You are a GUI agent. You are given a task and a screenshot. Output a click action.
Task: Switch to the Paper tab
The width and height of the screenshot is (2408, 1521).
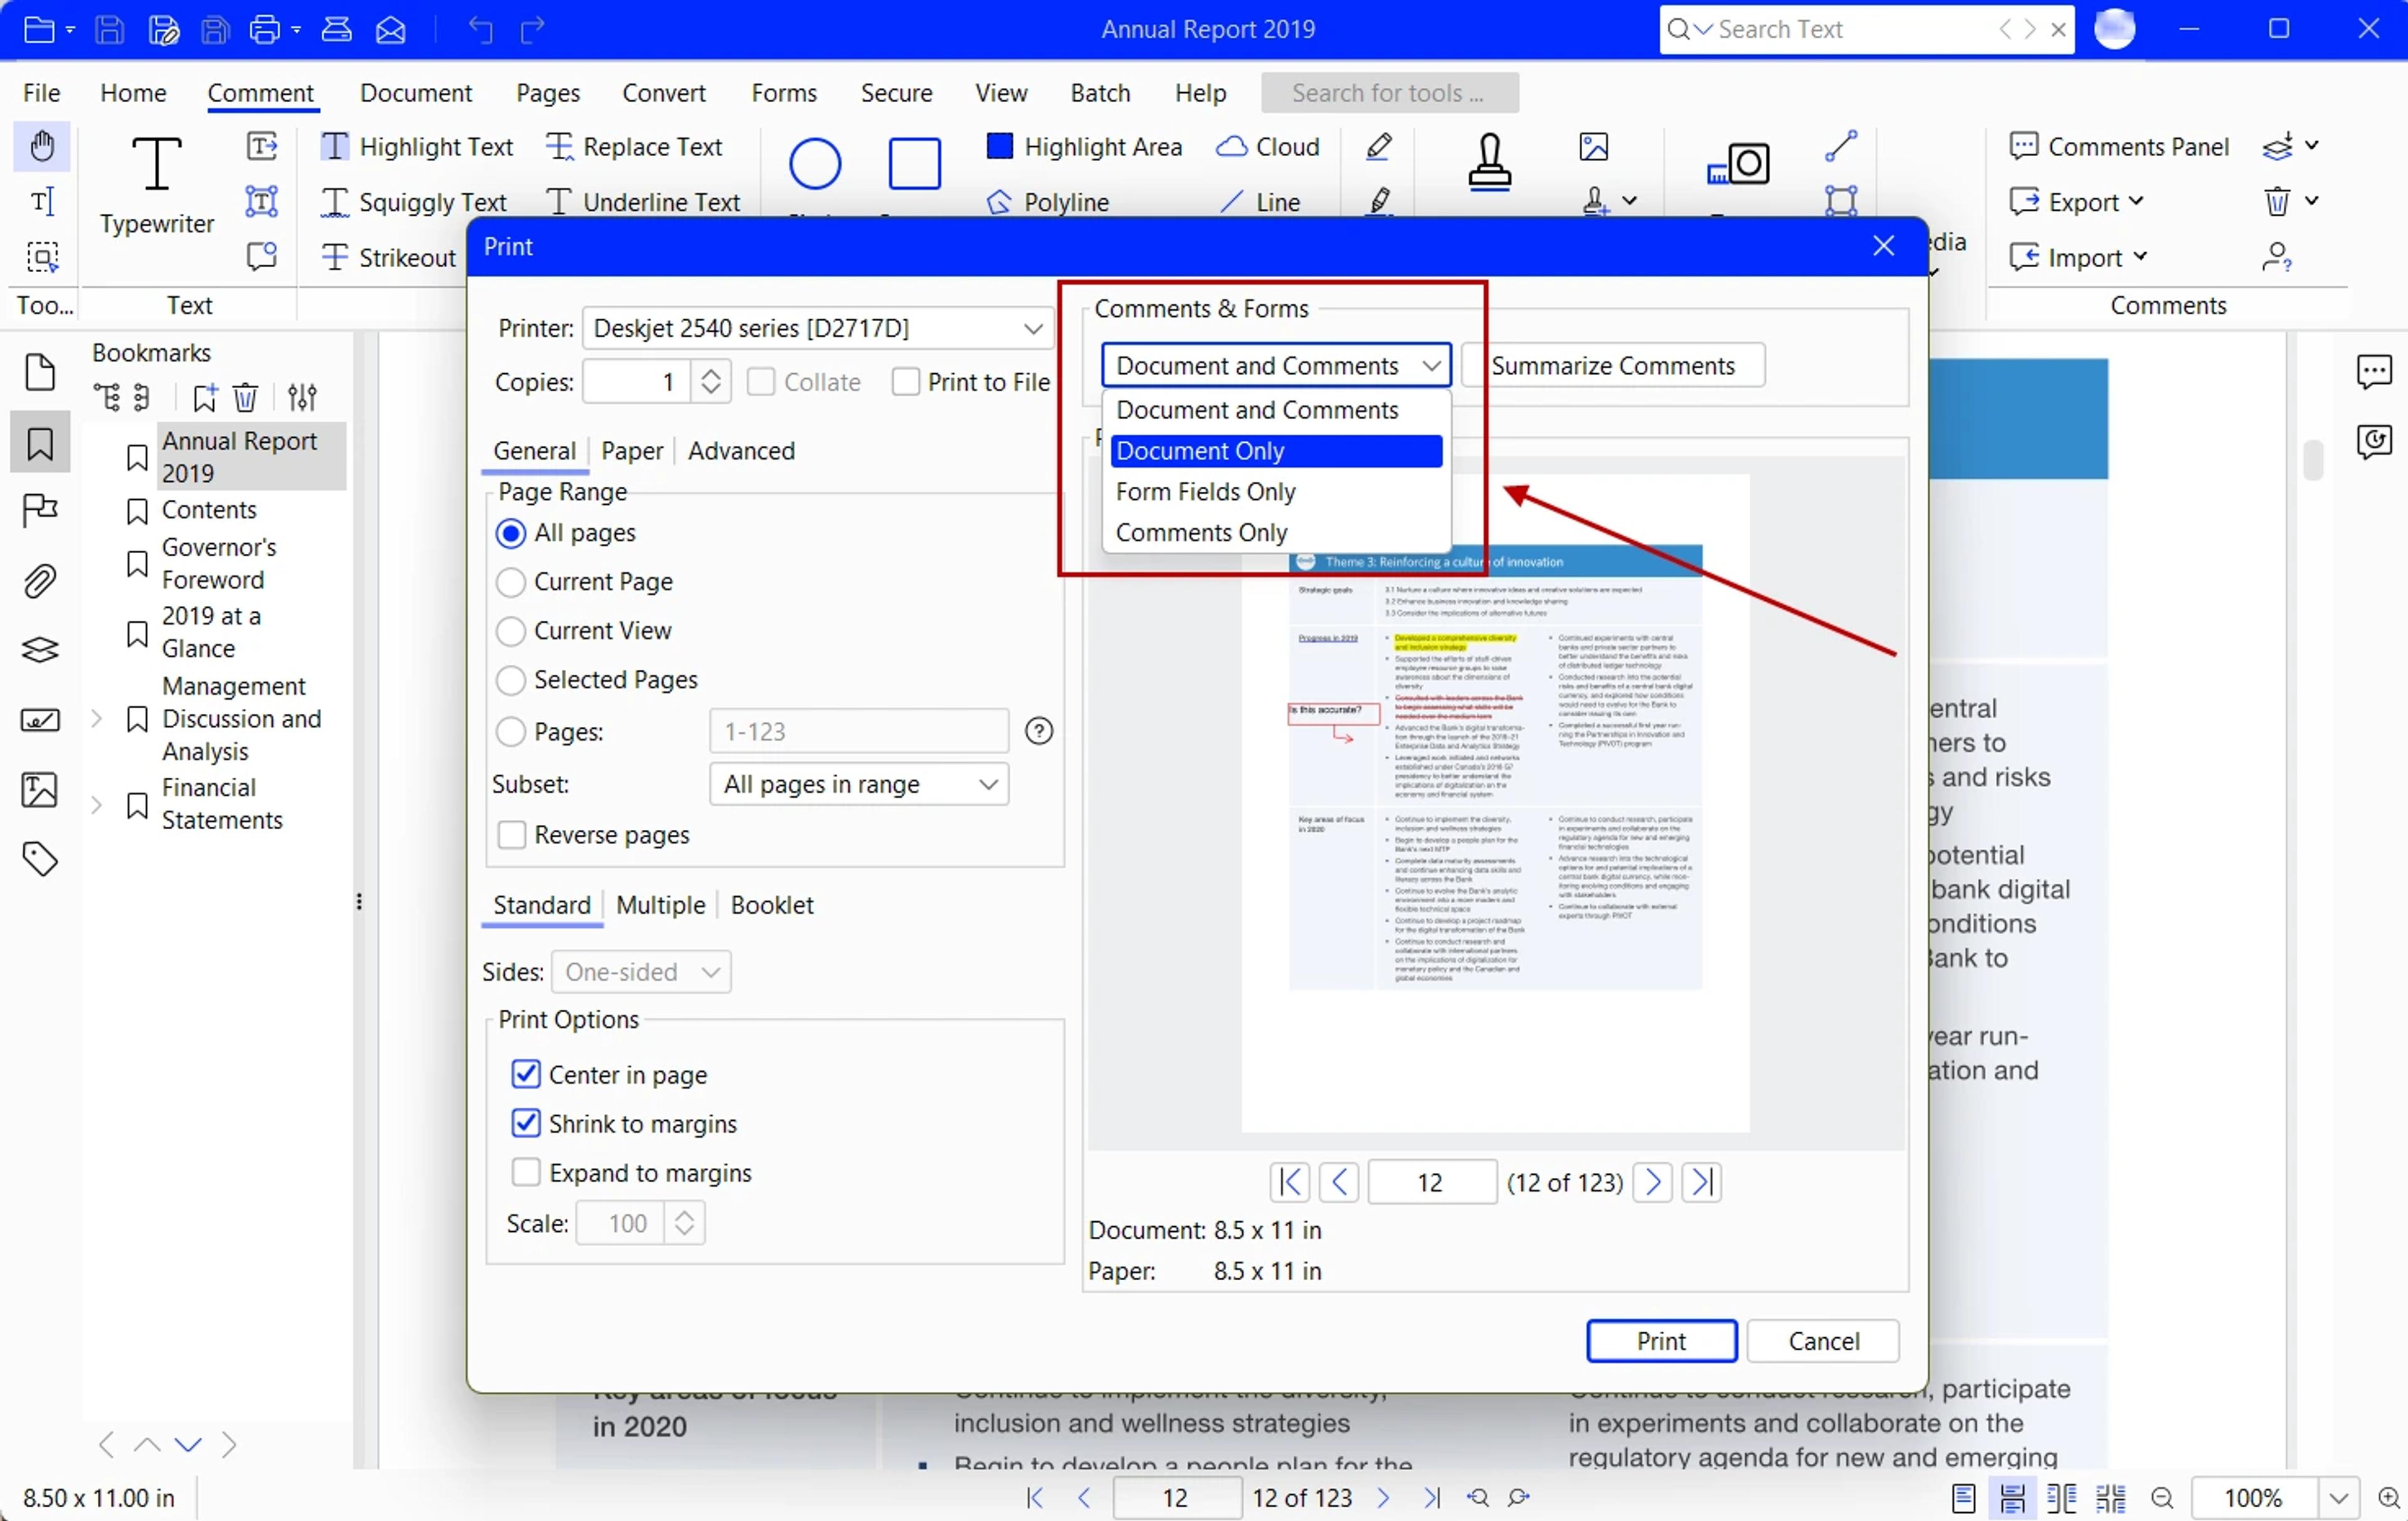click(632, 451)
